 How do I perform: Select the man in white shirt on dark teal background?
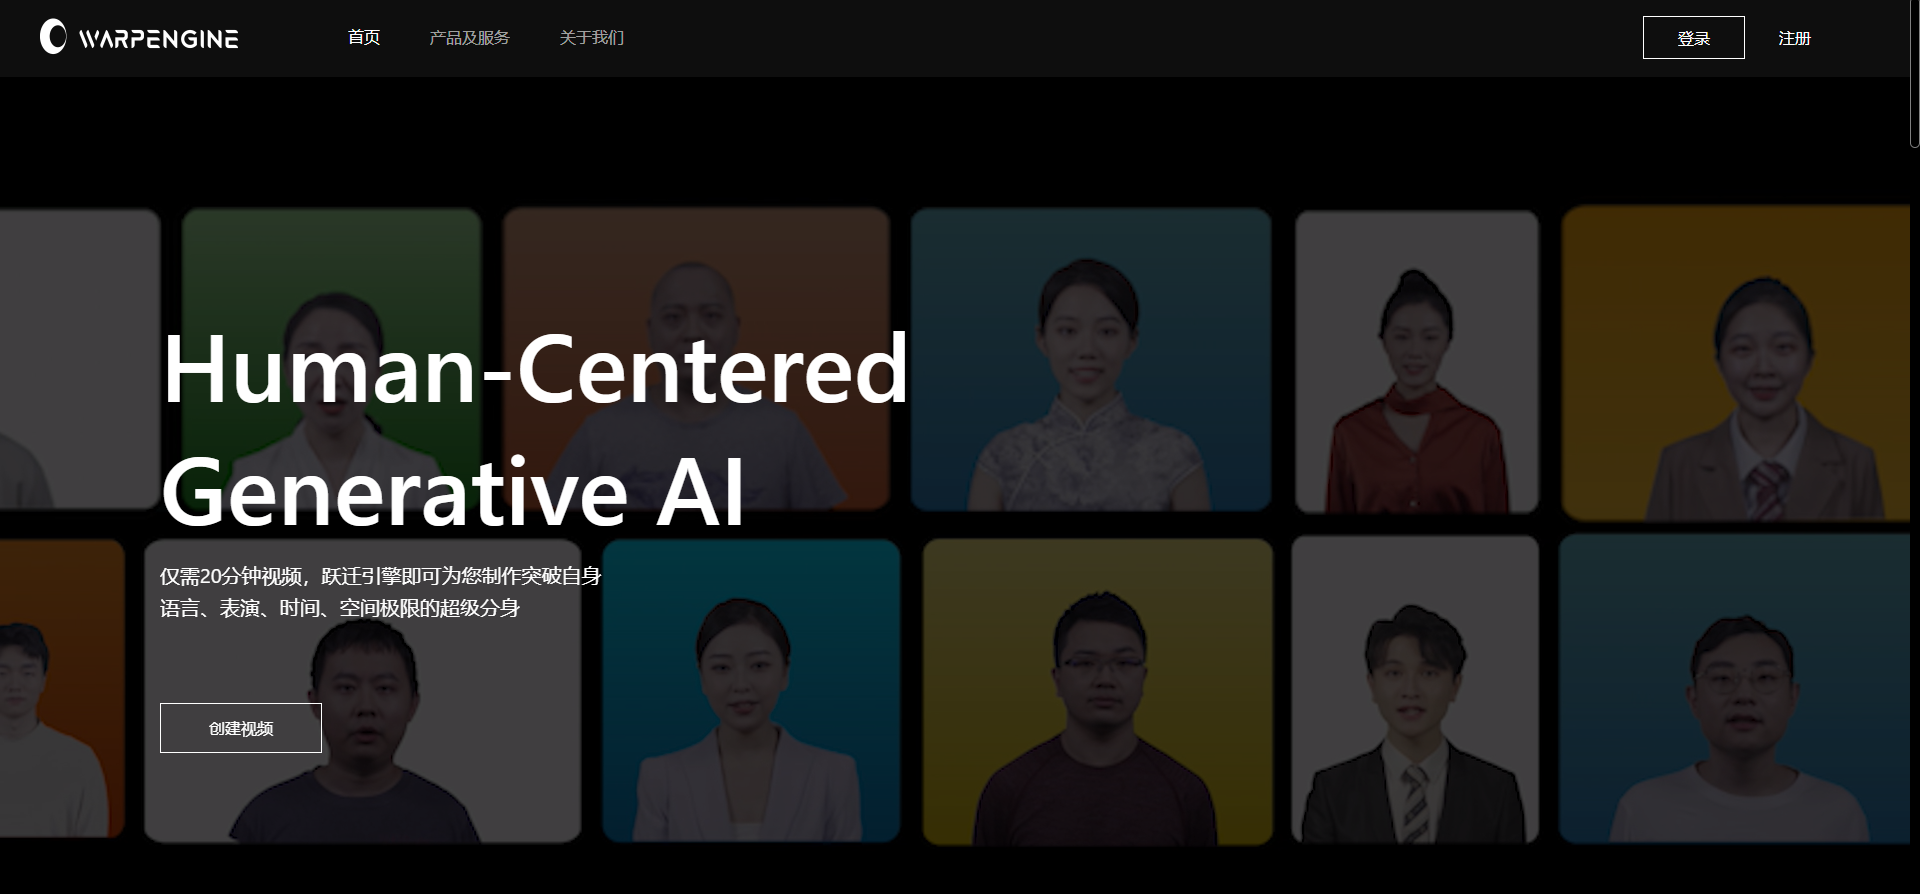click(x=1734, y=688)
